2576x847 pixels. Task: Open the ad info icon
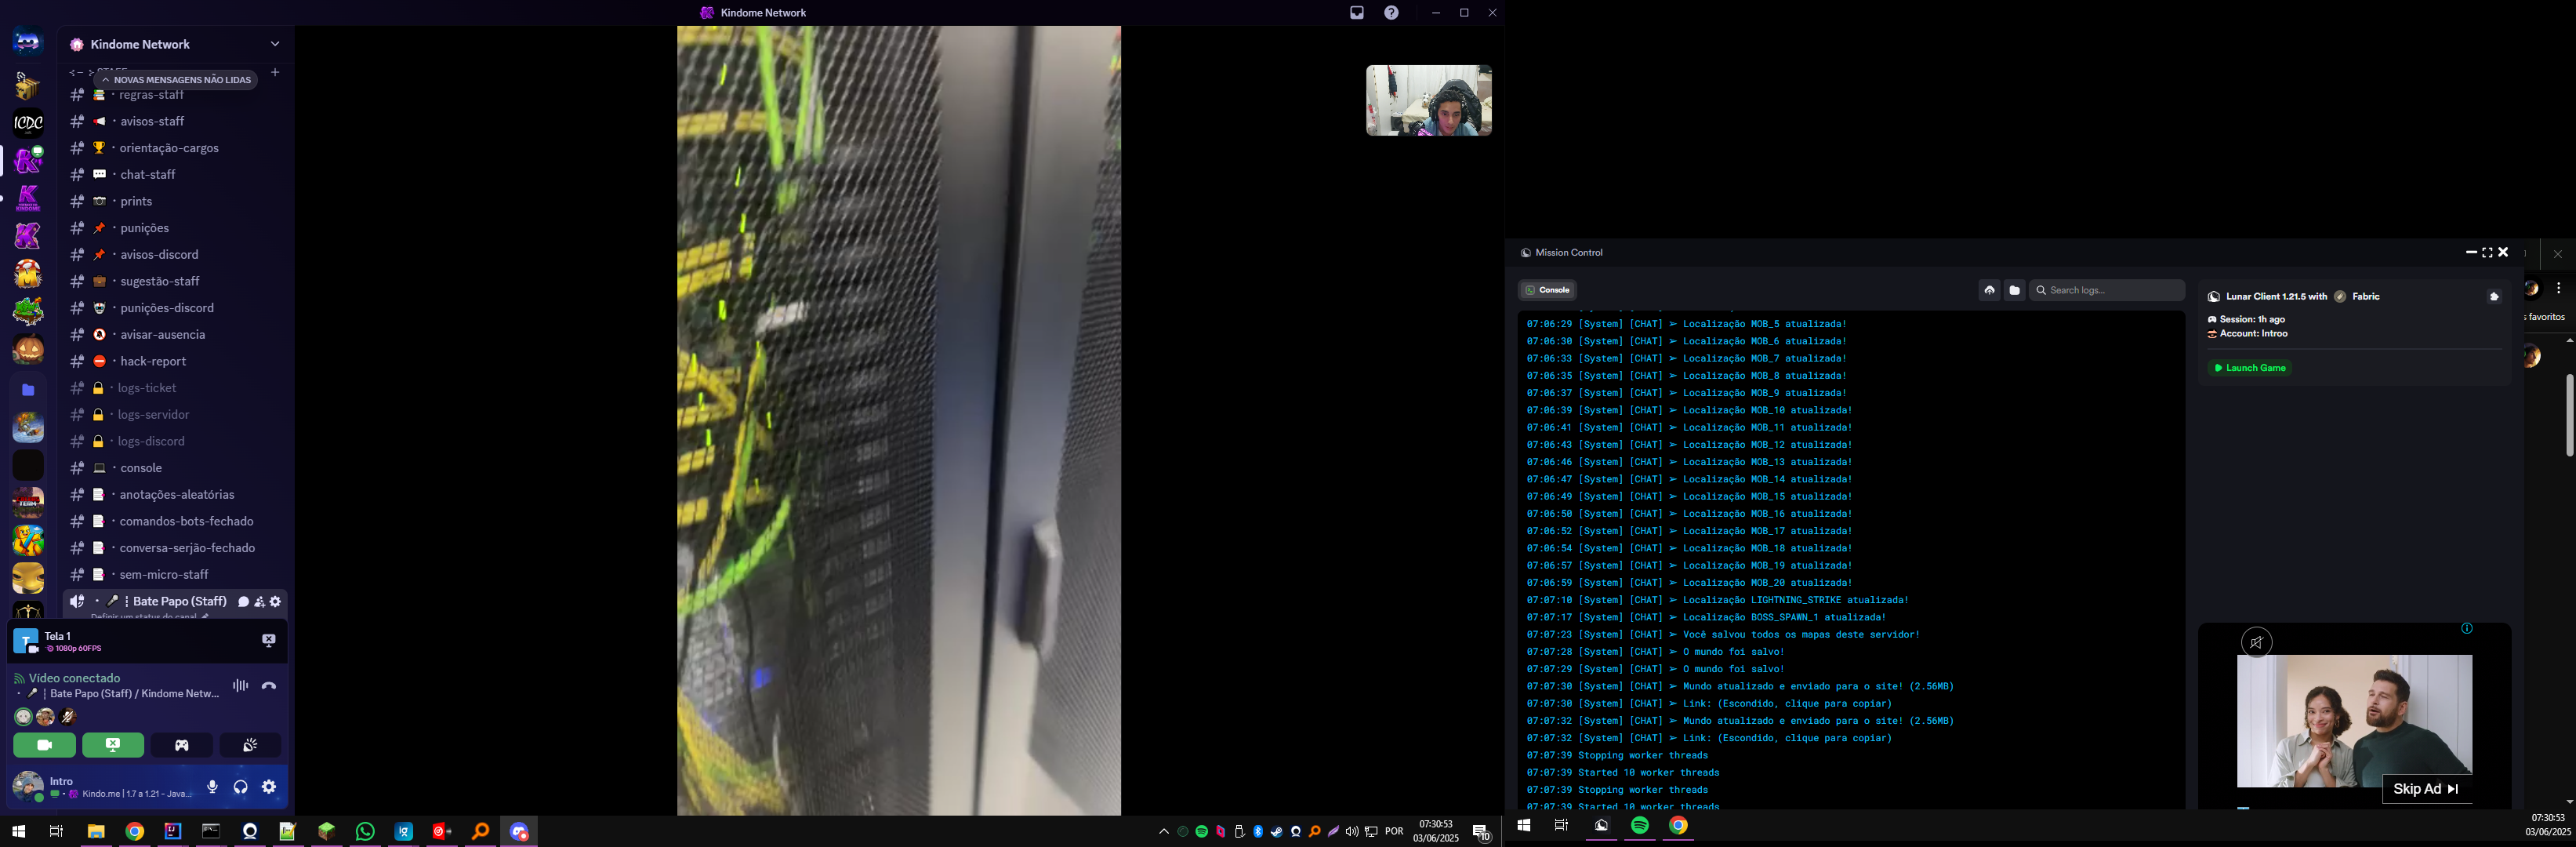pos(2467,629)
